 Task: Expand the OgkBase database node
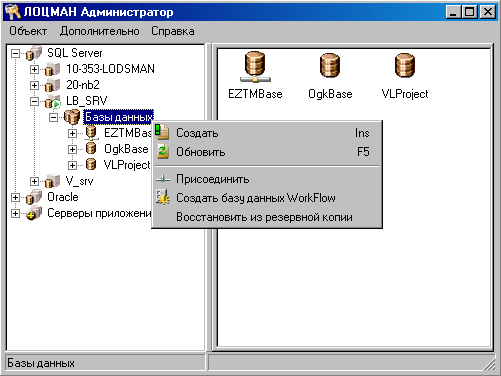[x=72, y=149]
